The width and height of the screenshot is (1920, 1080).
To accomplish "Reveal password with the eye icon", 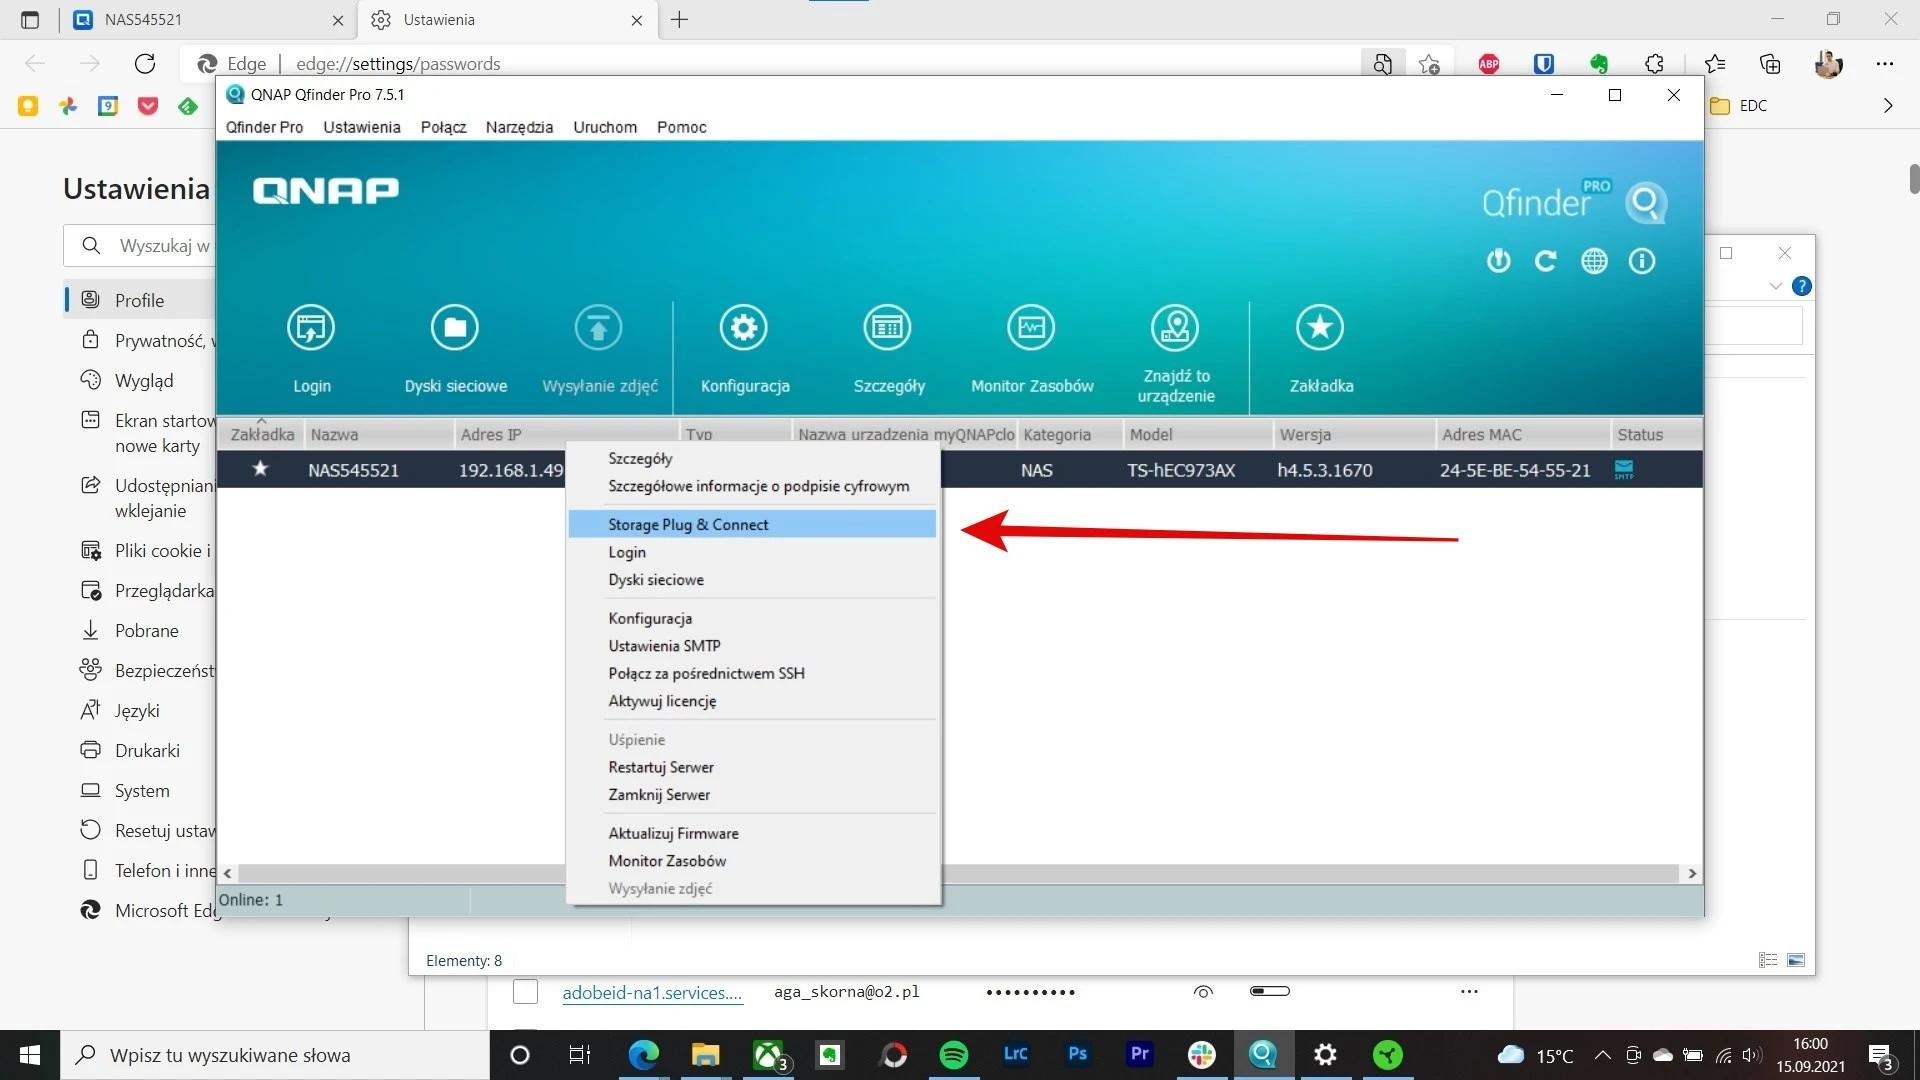I will point(1203,992).
